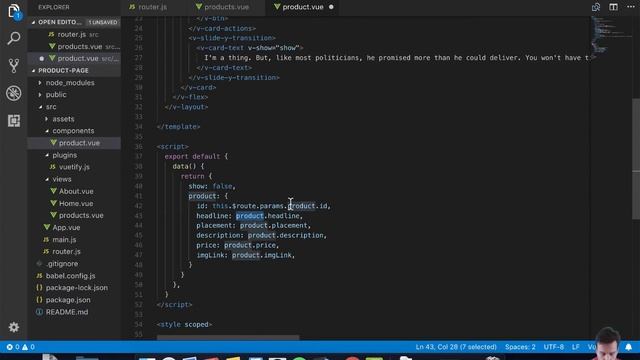Screen dimensions: 640x360
Task: Click the notifications bell in the status bar
Action: 629,347
